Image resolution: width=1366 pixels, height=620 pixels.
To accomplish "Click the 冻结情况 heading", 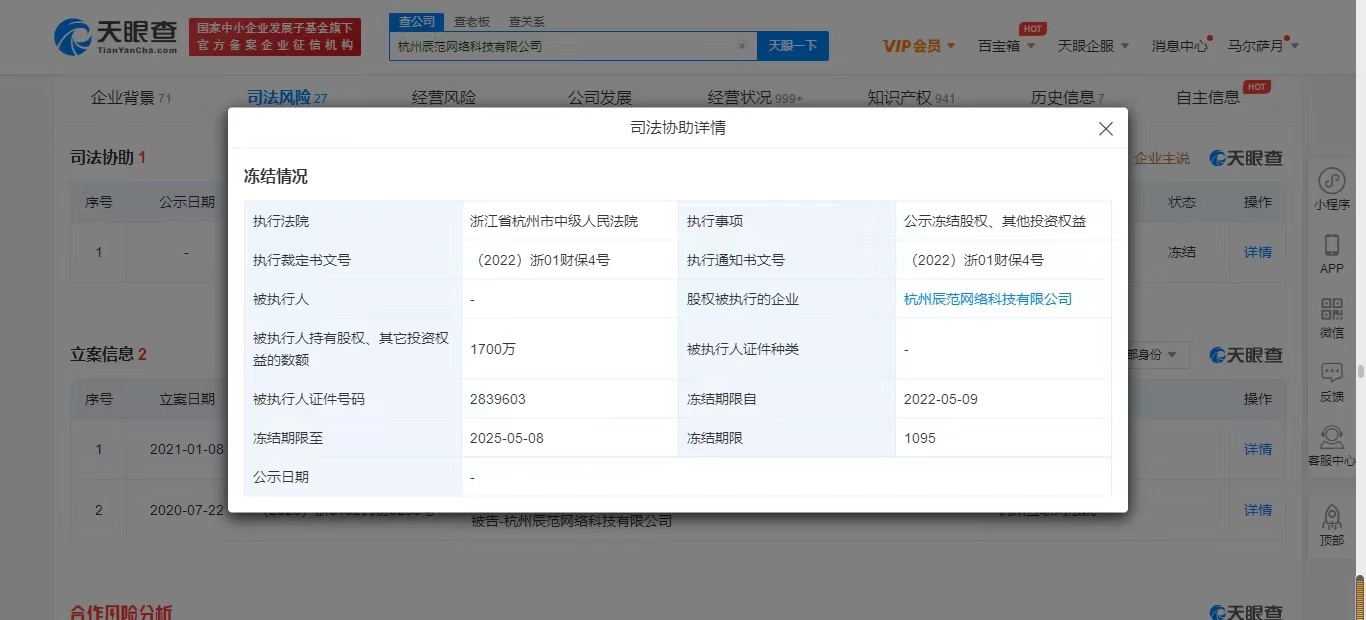I will [276, 176].
